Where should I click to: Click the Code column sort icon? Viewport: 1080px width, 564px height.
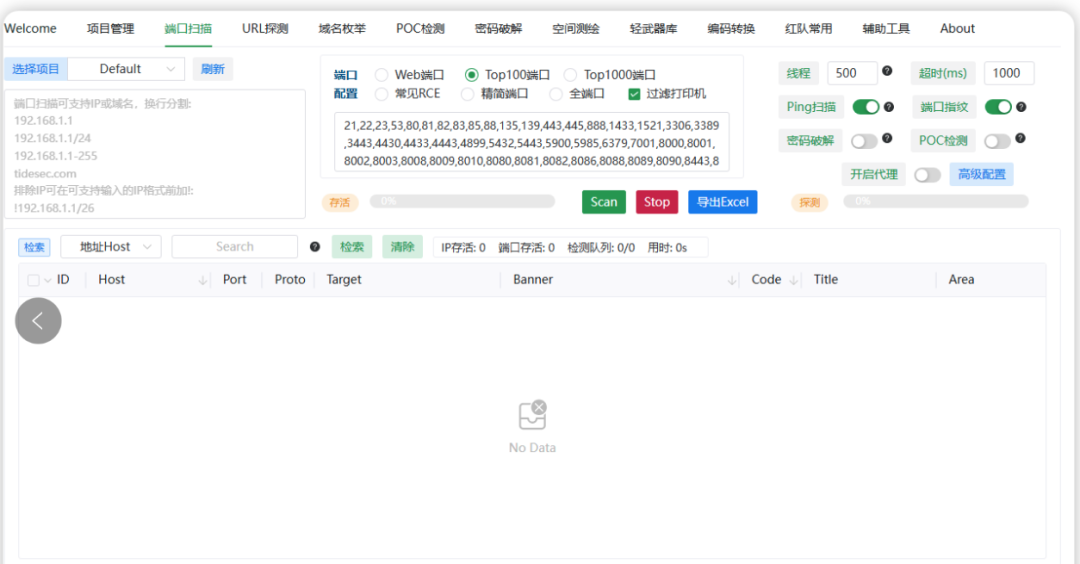point(793,280)
